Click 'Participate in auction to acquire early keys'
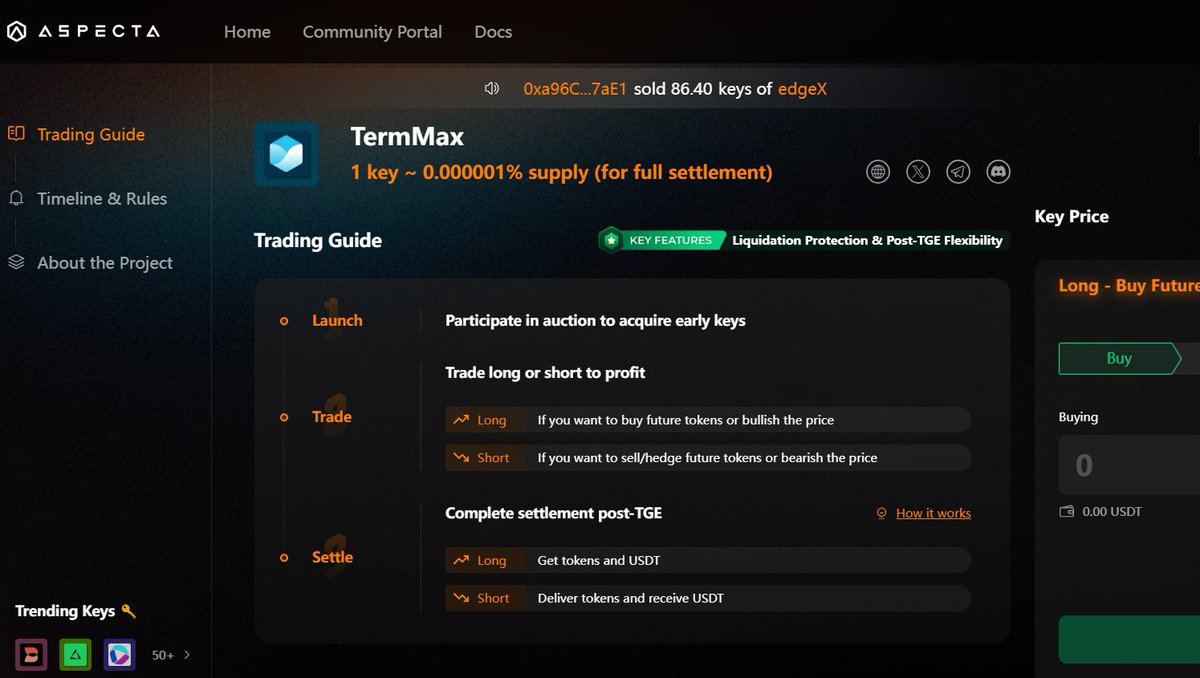1200x678 pixels. (595, 321)
